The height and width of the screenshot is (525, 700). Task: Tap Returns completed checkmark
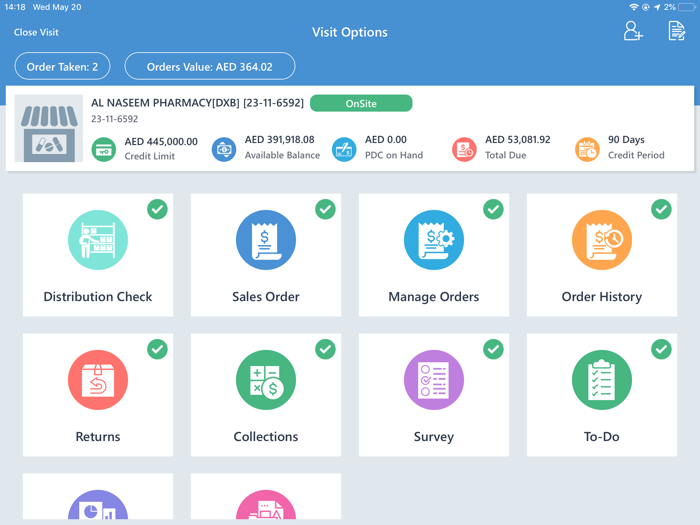pos(157,349)
